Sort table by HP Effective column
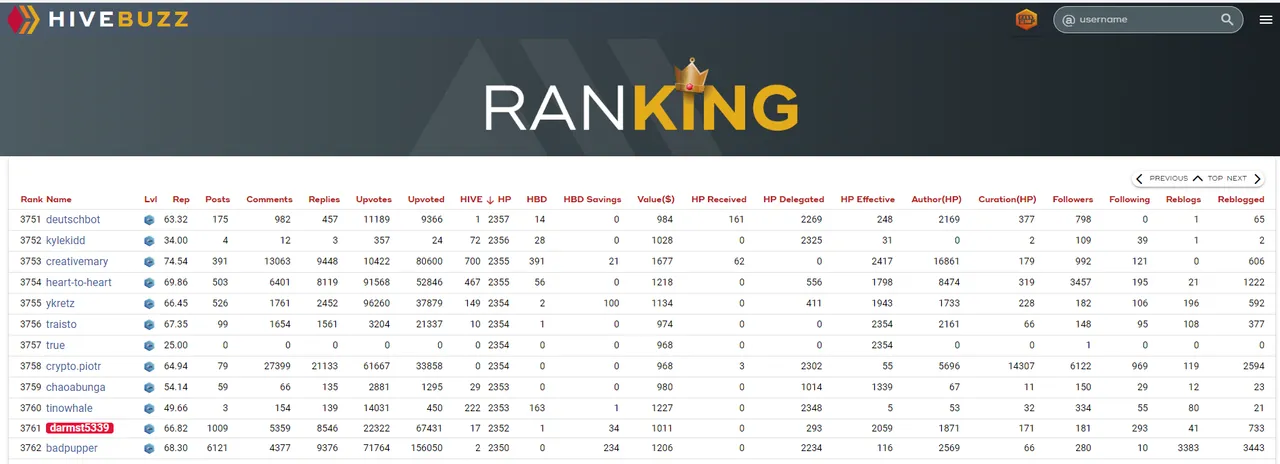Viewport: 1280px width, 464px height. point(868,199)
